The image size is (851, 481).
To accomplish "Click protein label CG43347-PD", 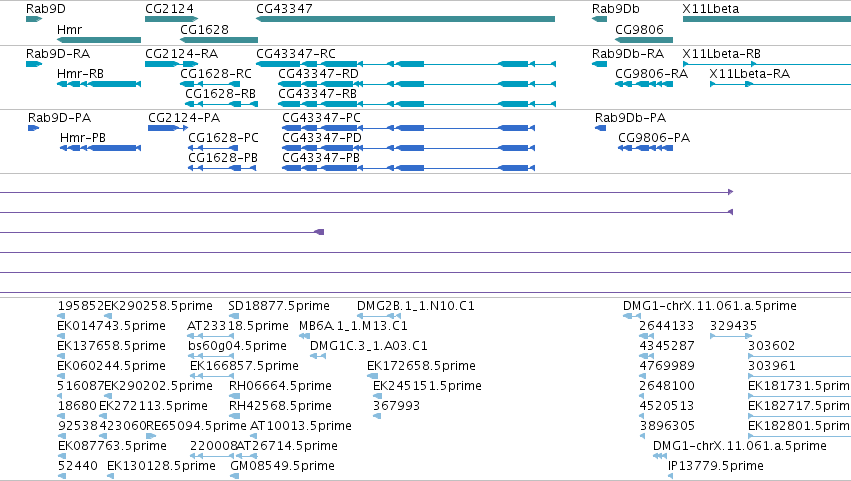I will pos(322,138).
